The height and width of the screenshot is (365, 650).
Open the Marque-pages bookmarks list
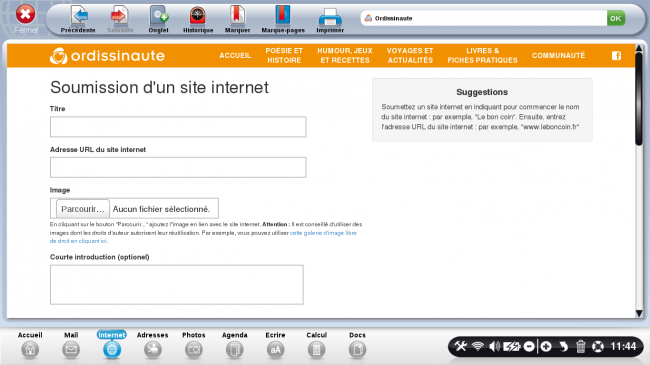click(283, 19)
